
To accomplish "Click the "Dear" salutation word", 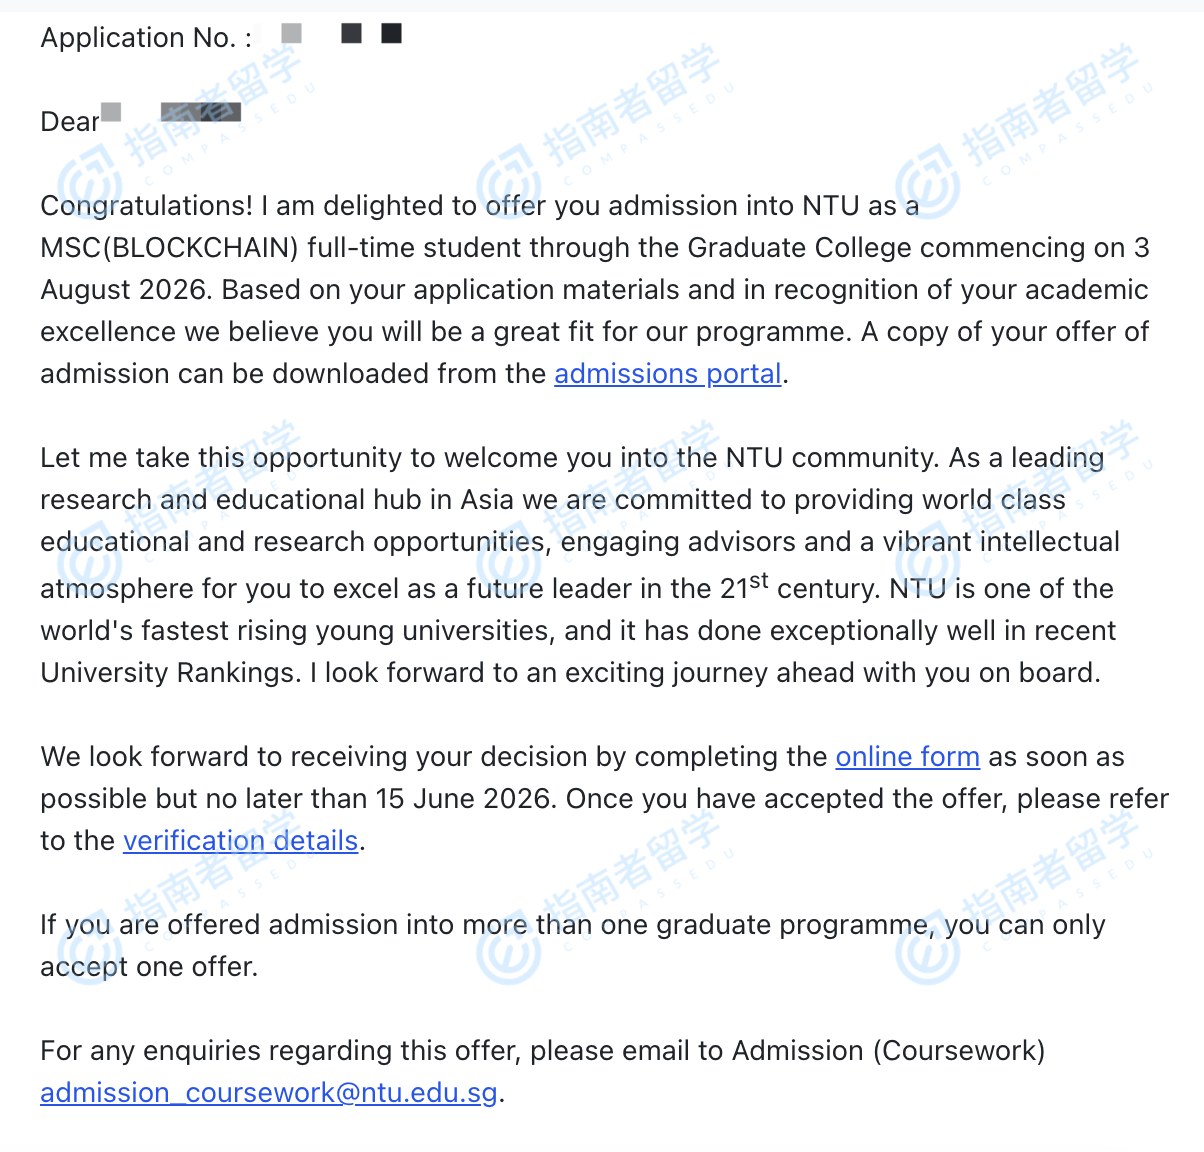I will tap(69, 122).
